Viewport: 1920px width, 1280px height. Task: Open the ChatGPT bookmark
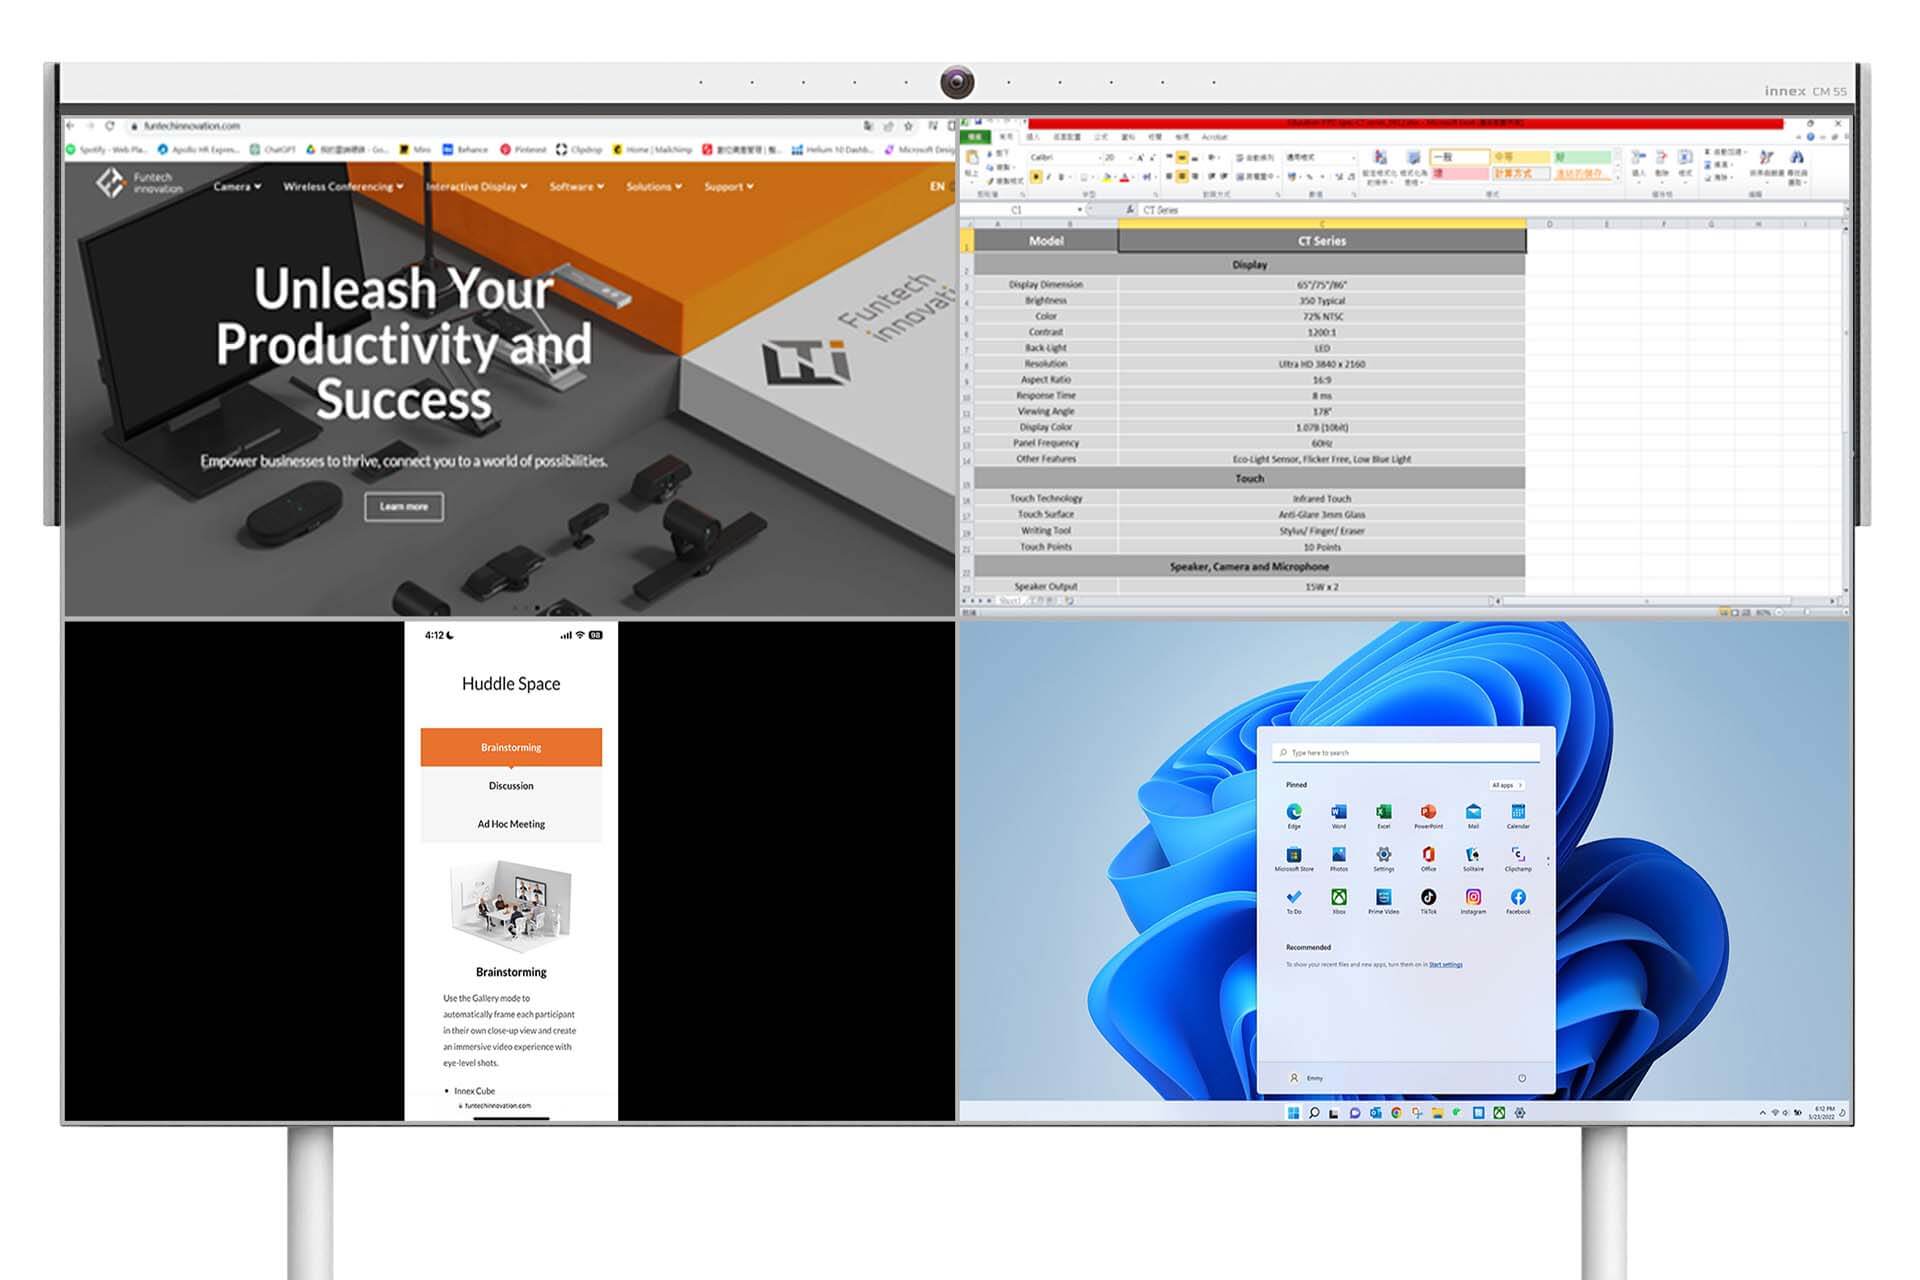[x=275, y=150]
